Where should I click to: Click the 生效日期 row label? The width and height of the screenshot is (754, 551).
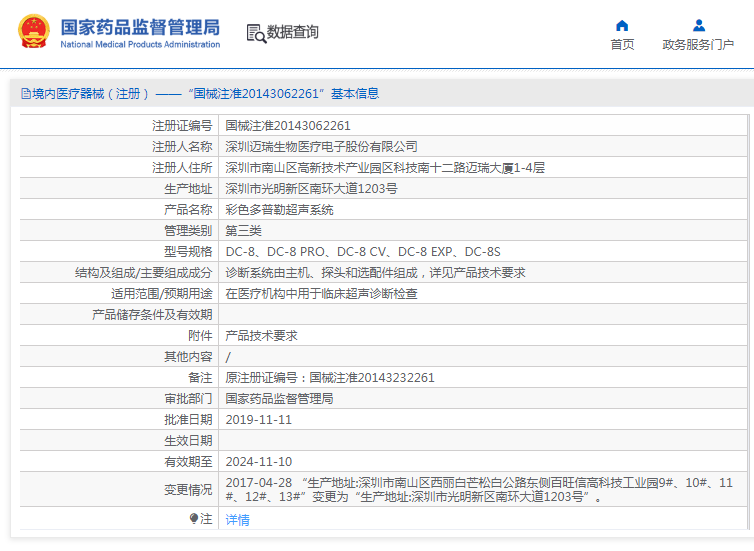point(188,440)
